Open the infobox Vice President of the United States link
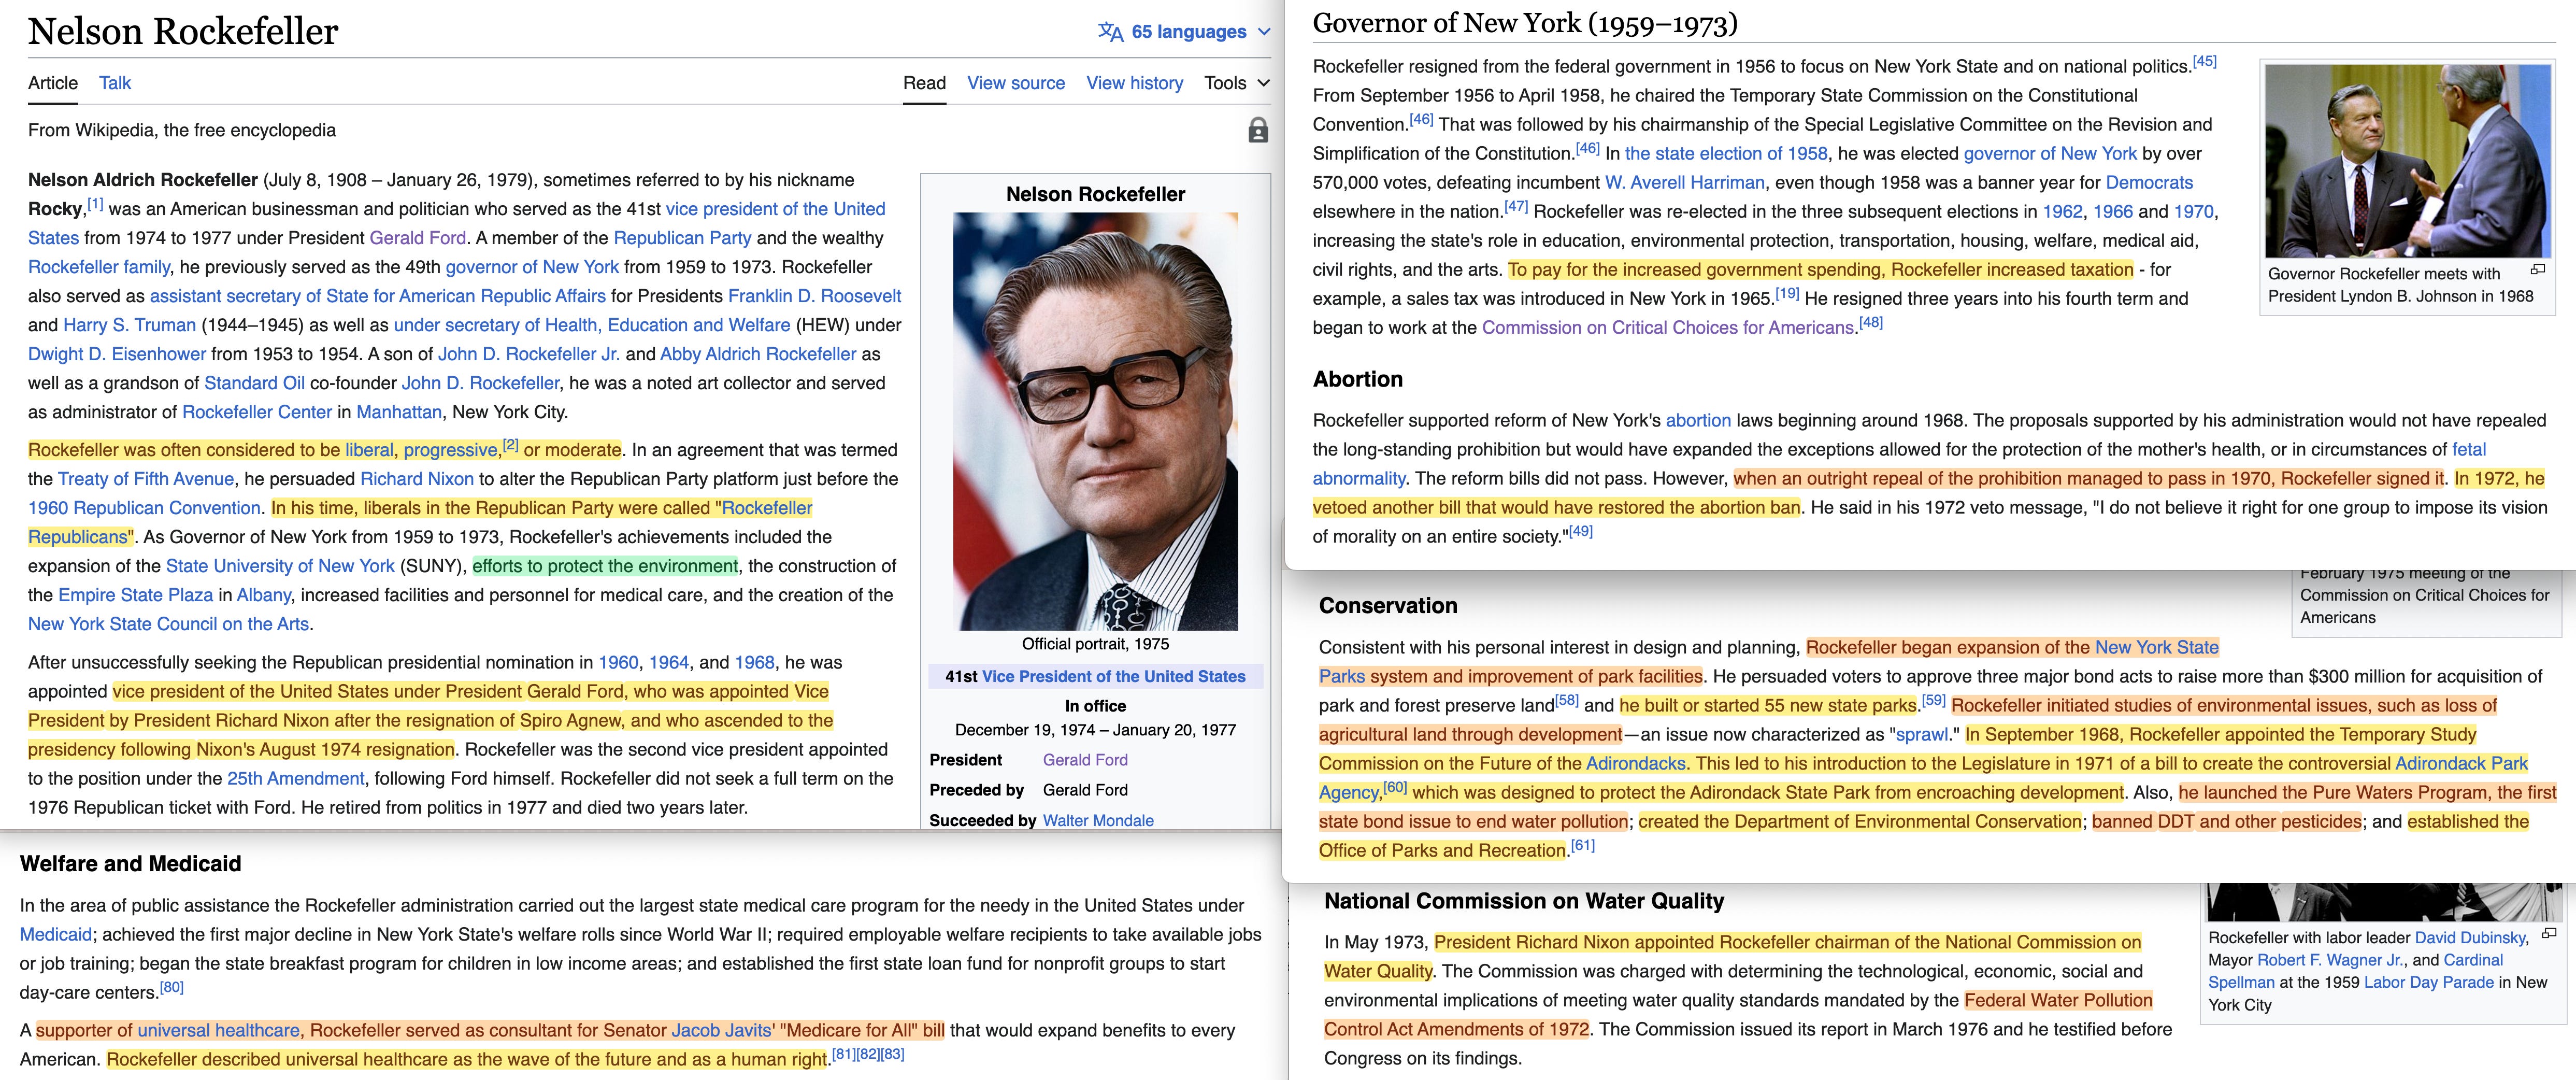Image resolution: width=2576 pixels, height=1080 pixels. (x=1113, y=677)
